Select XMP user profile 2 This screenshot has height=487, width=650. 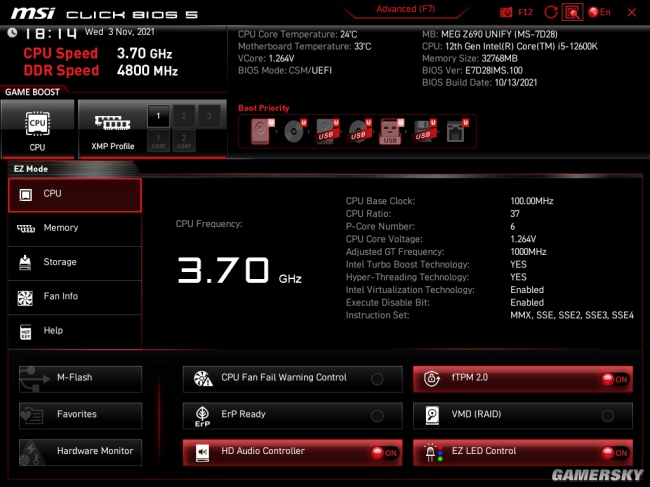184,141
